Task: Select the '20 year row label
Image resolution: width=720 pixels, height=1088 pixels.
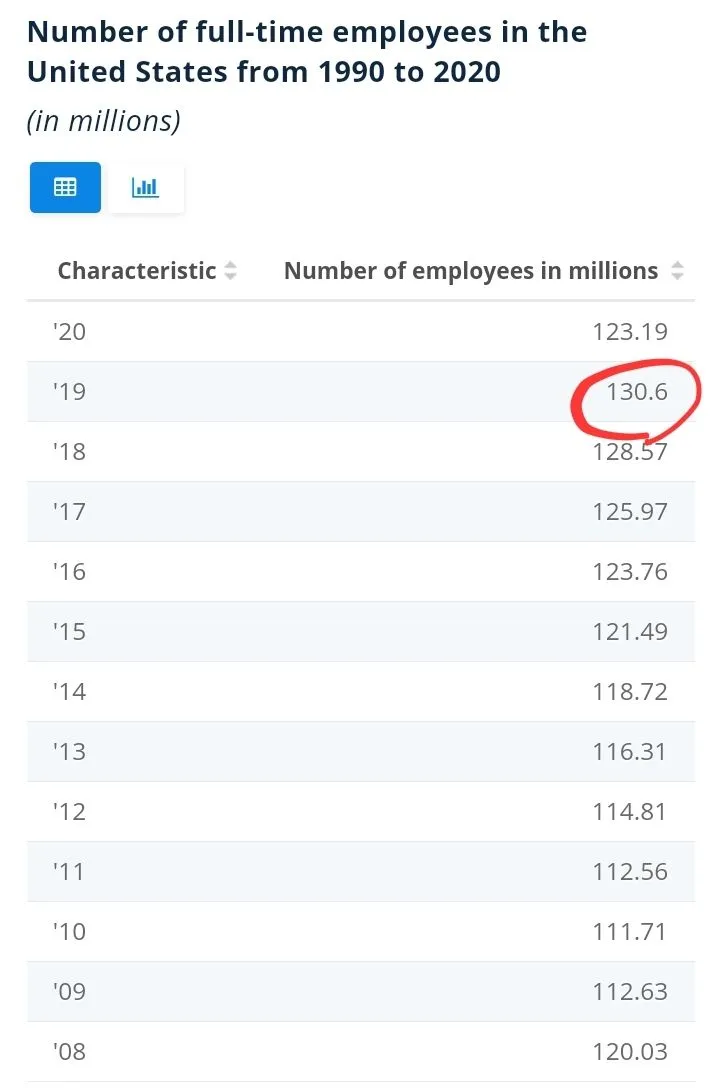Action: click(70, 332)
